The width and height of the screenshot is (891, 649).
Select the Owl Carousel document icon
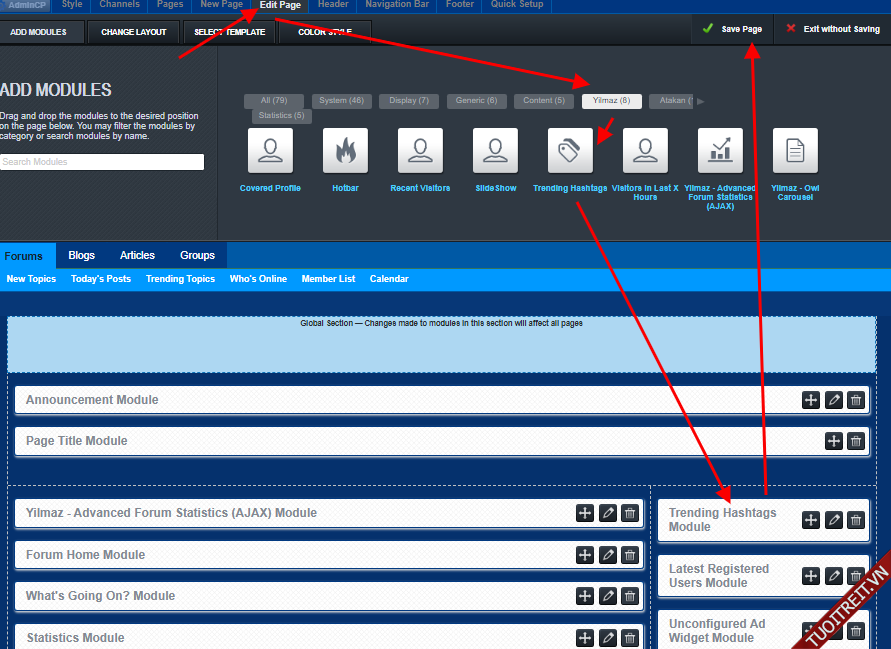pyautogui.click(x=795, y=151)
